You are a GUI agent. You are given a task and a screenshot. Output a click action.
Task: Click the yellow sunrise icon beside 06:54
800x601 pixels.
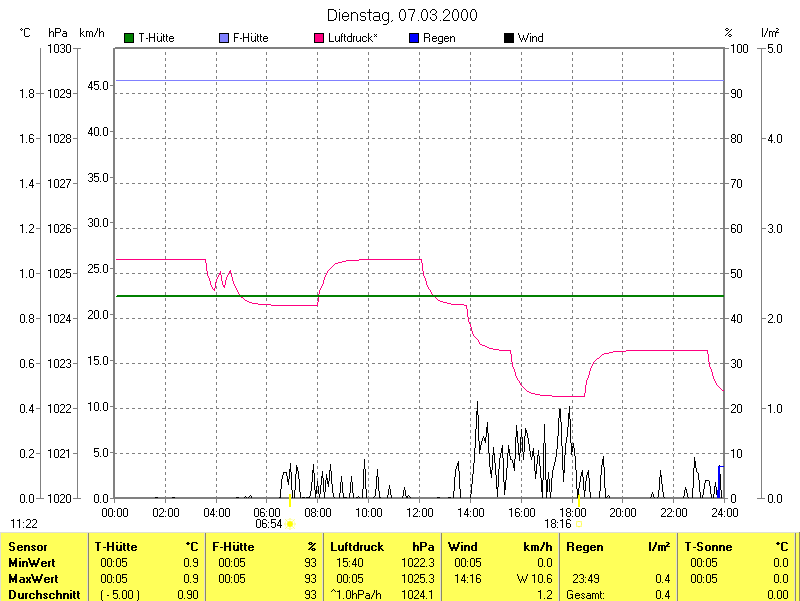point(291,523)
